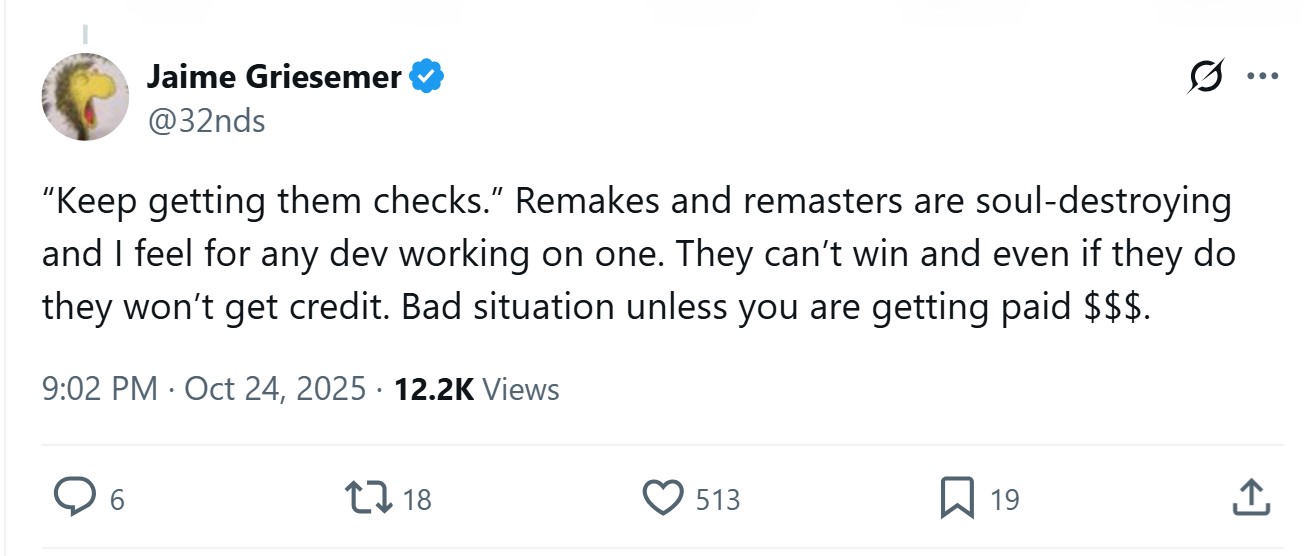Image resolution: width=1311 pixels, height=556 pixels.
Task: Open the Grok explain-post icon
Action: pyautogui.click(x=1205, y=78)
